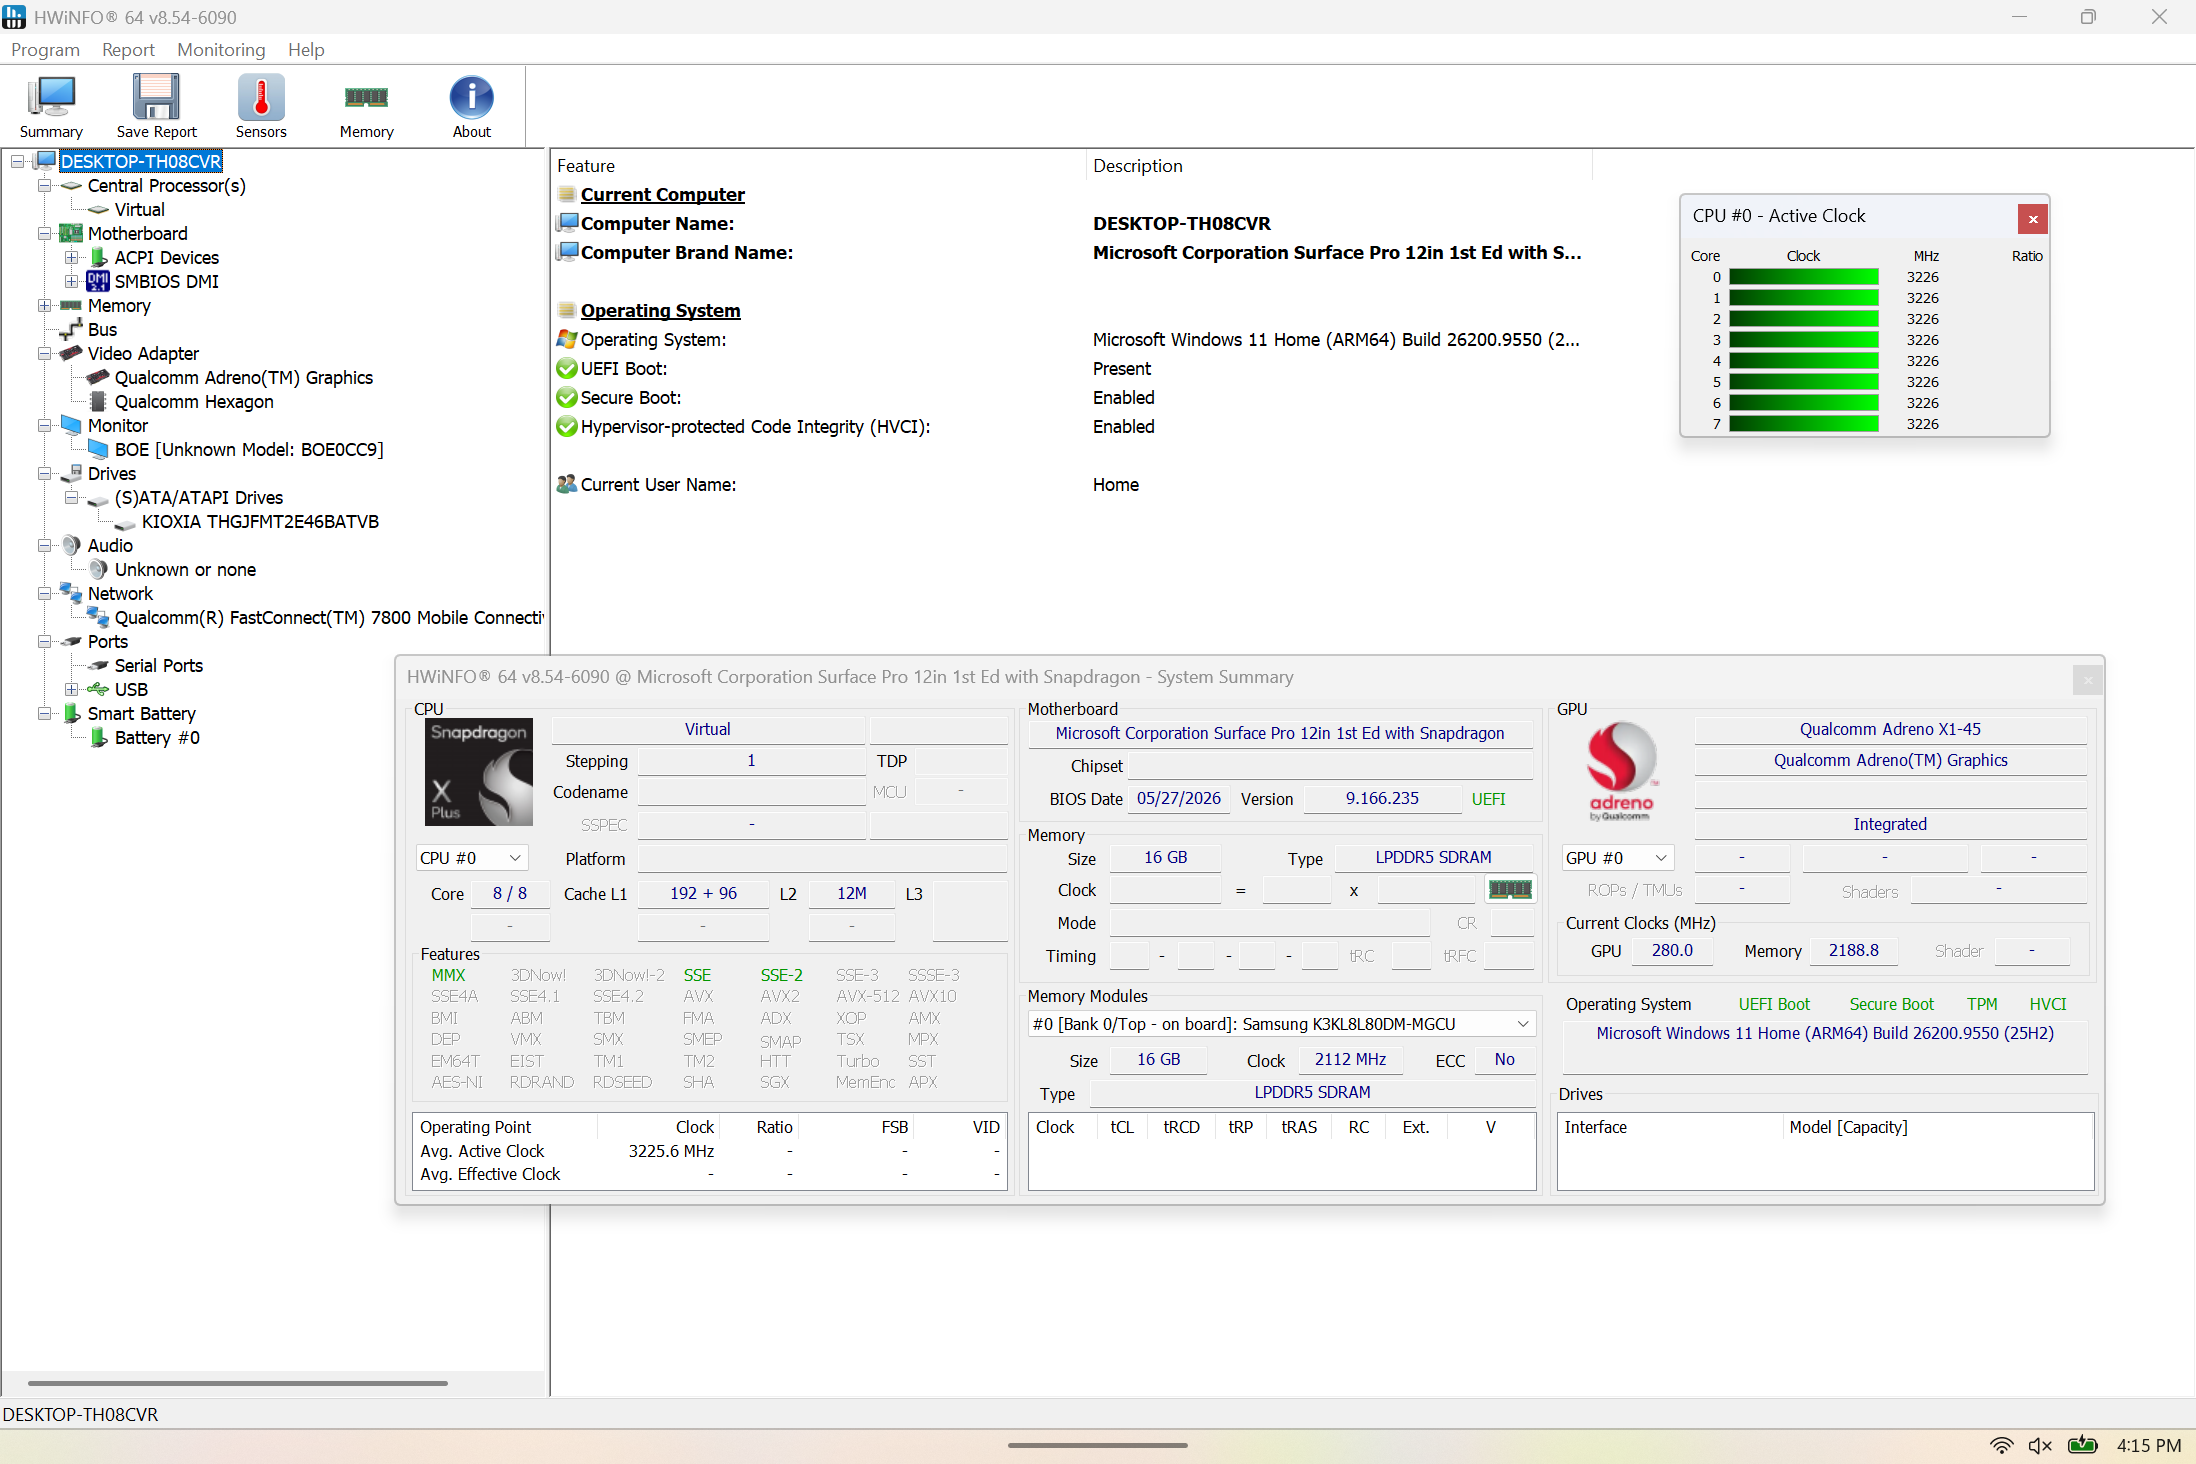Close the CPU #0 Active Clock panel

(2032, 219)
